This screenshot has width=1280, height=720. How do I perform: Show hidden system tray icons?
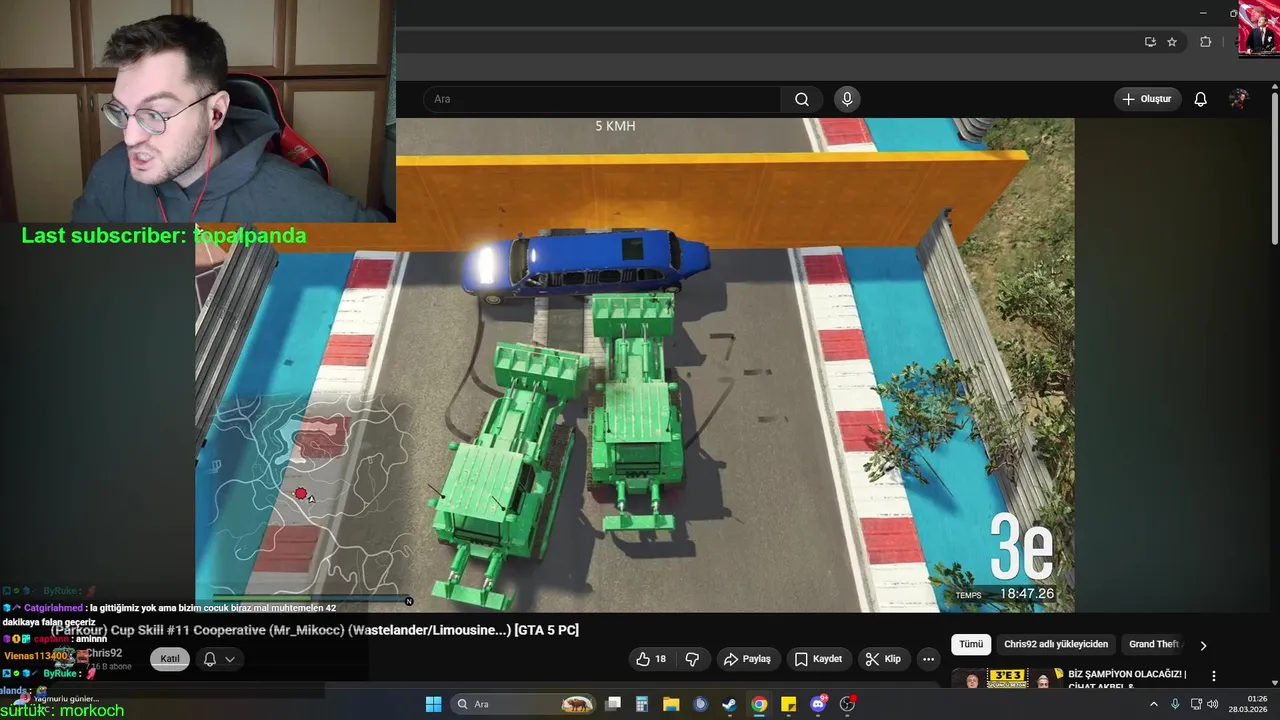click(x=1153, y=704)
